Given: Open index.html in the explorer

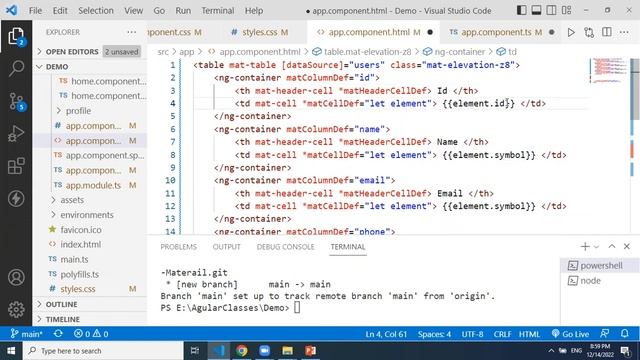Looking at the screenshot, I should click(x=81, y=244).
